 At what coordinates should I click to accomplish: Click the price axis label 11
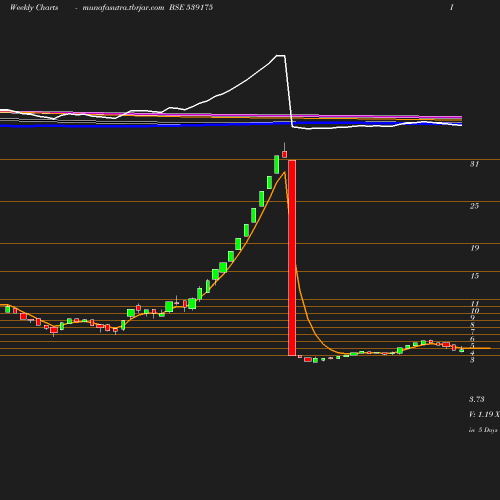475,304
